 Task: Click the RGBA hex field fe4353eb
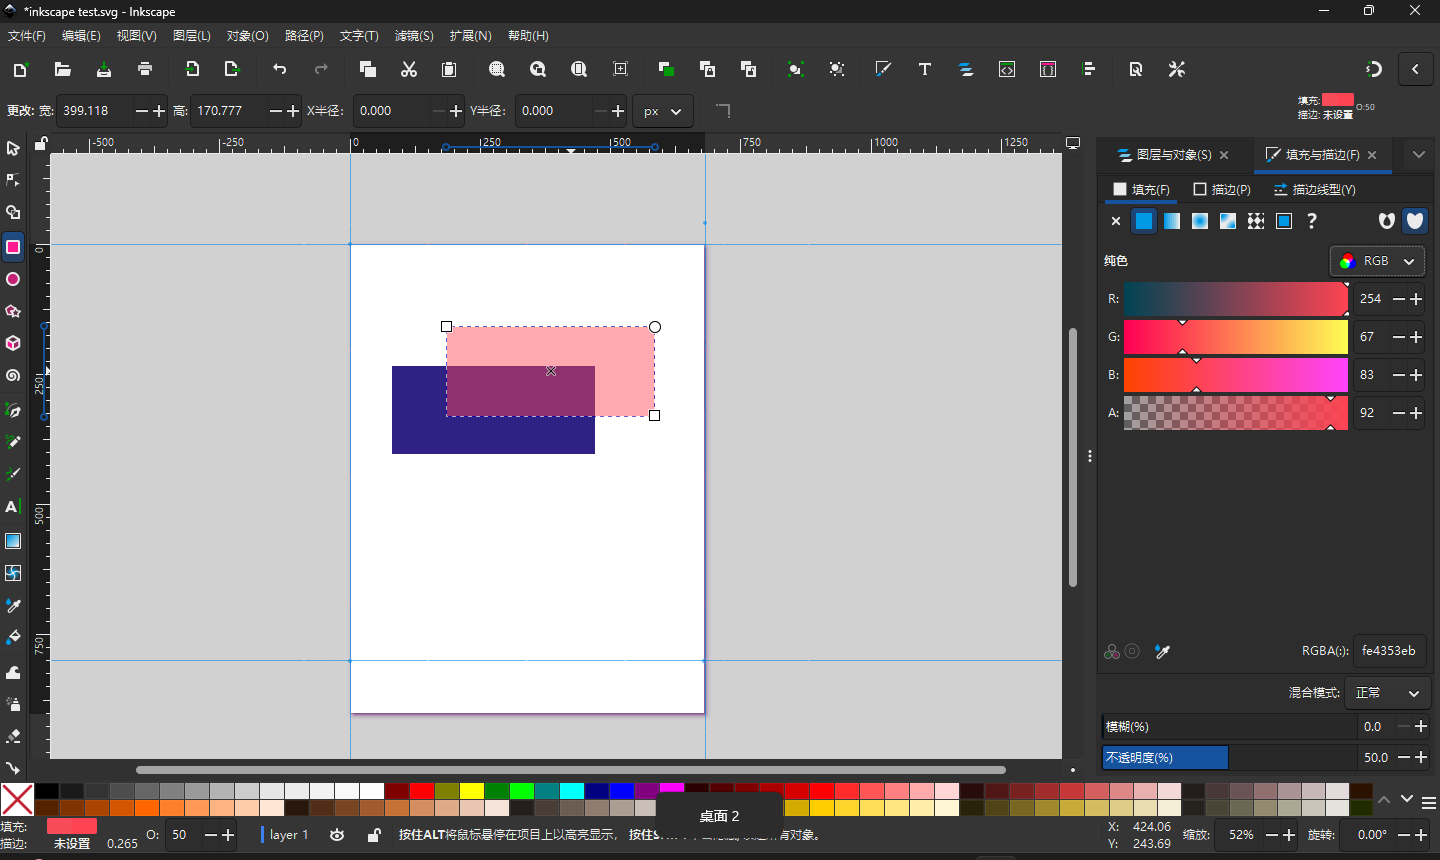1390,651
